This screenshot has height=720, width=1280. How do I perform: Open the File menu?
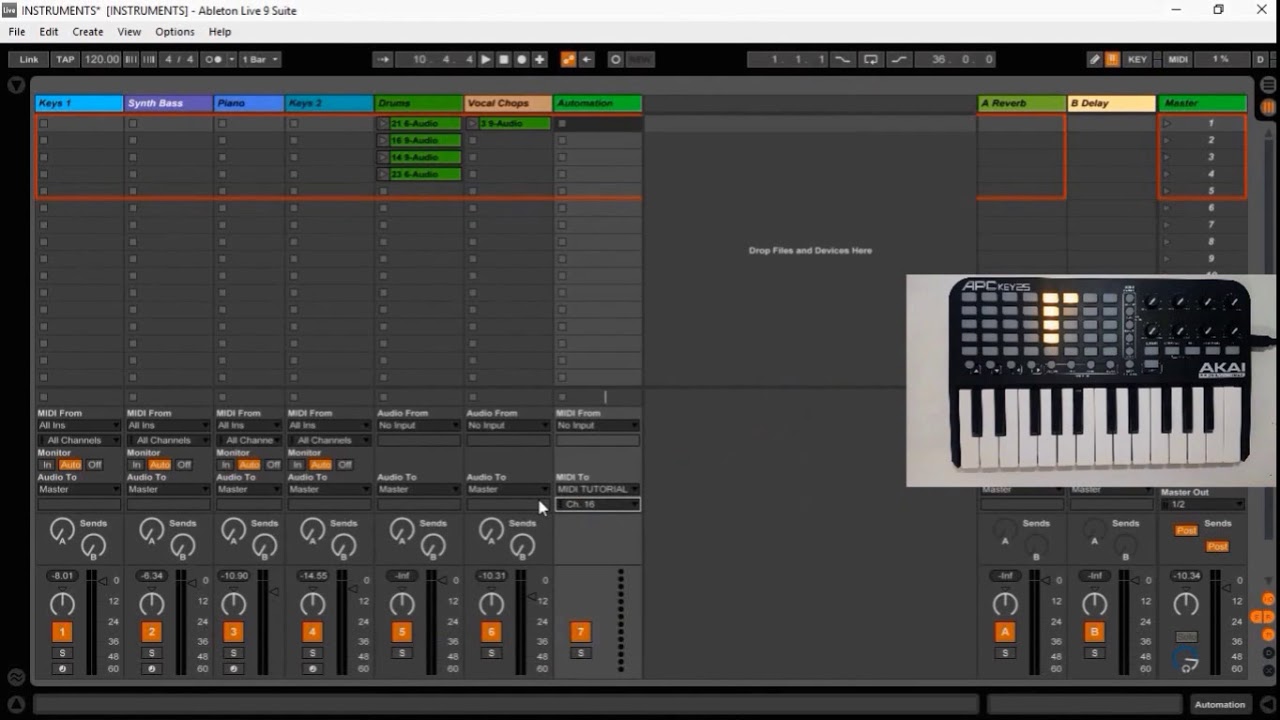point(17,32)
